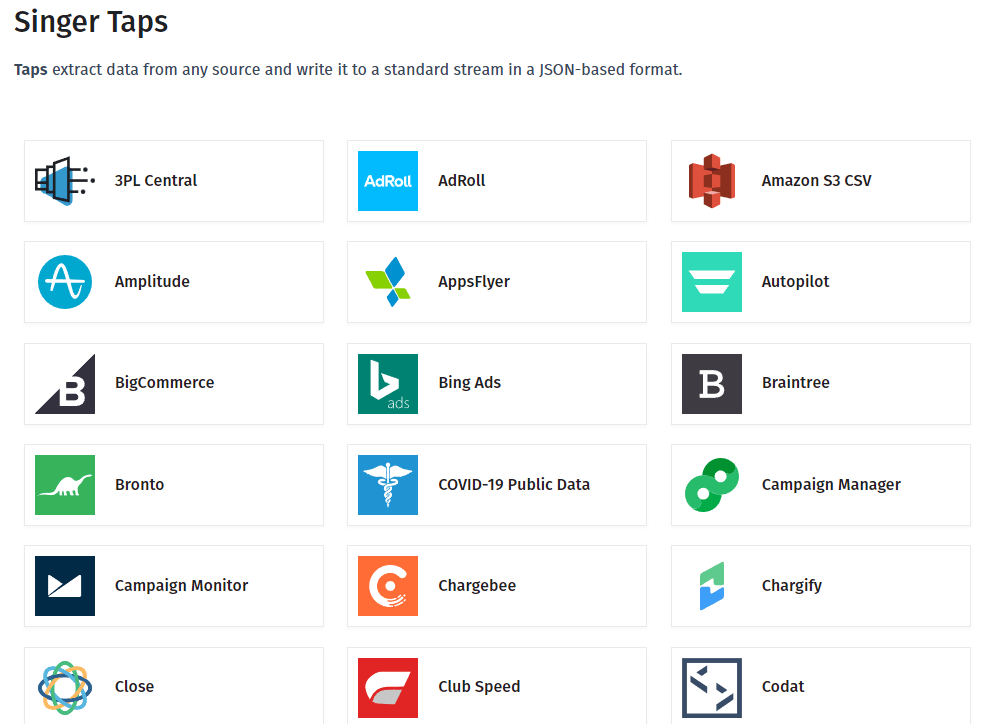993x724 pixels.
Task: Click the Campaign Manager green circles icon
Action: click(711, 485)
